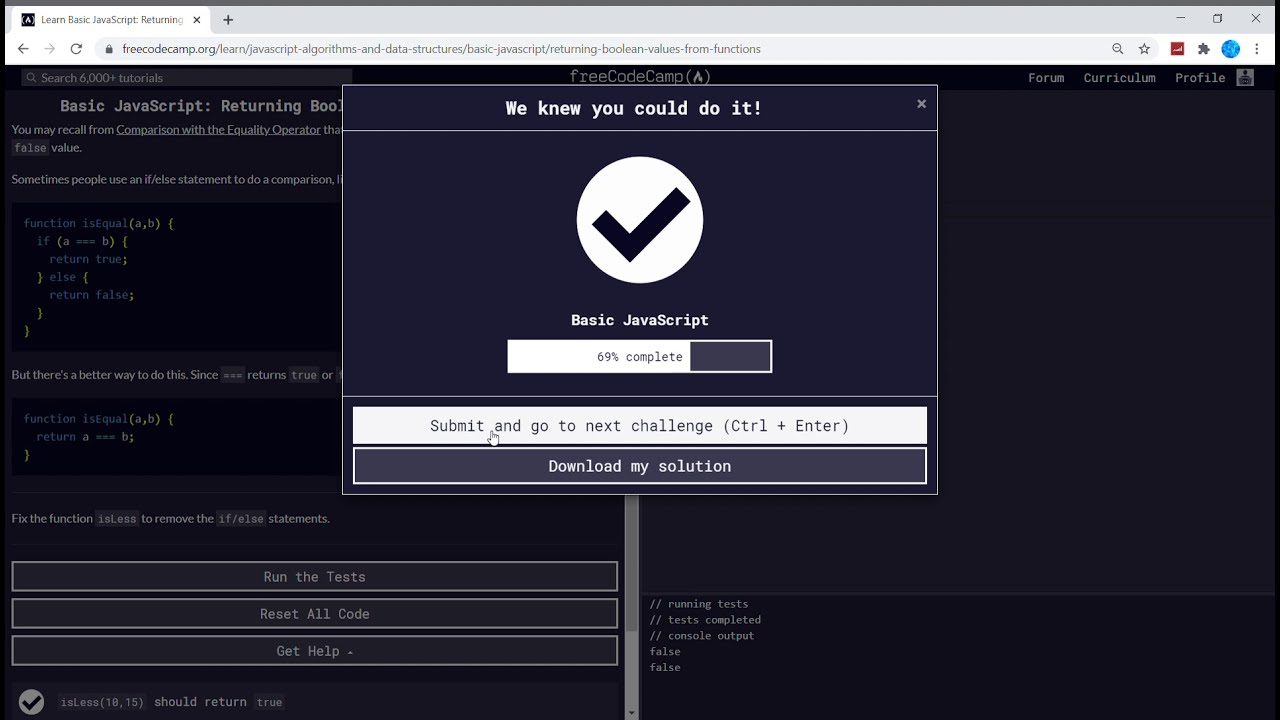Minimize the browser window

point(1180,18)
